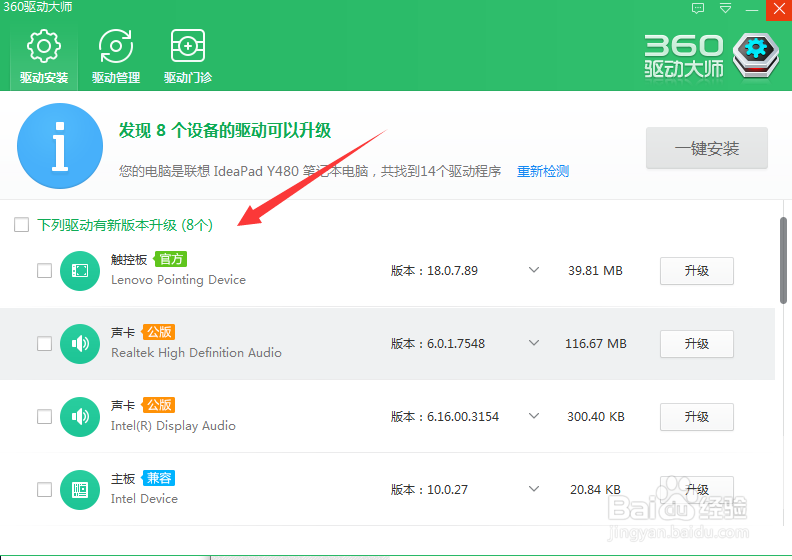The image size is (792, 560).
Task: Close the 360驱动大师 window
Action: tap(779, 10)
